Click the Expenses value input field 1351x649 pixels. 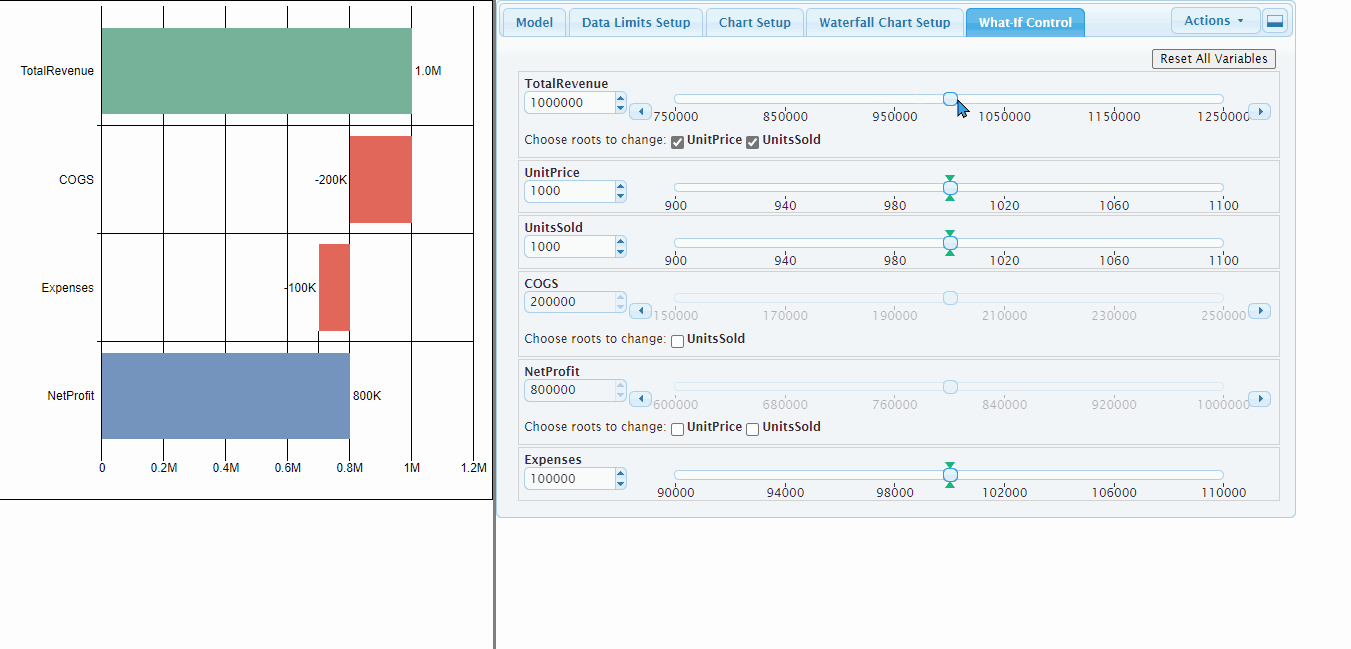coord(569,479)
